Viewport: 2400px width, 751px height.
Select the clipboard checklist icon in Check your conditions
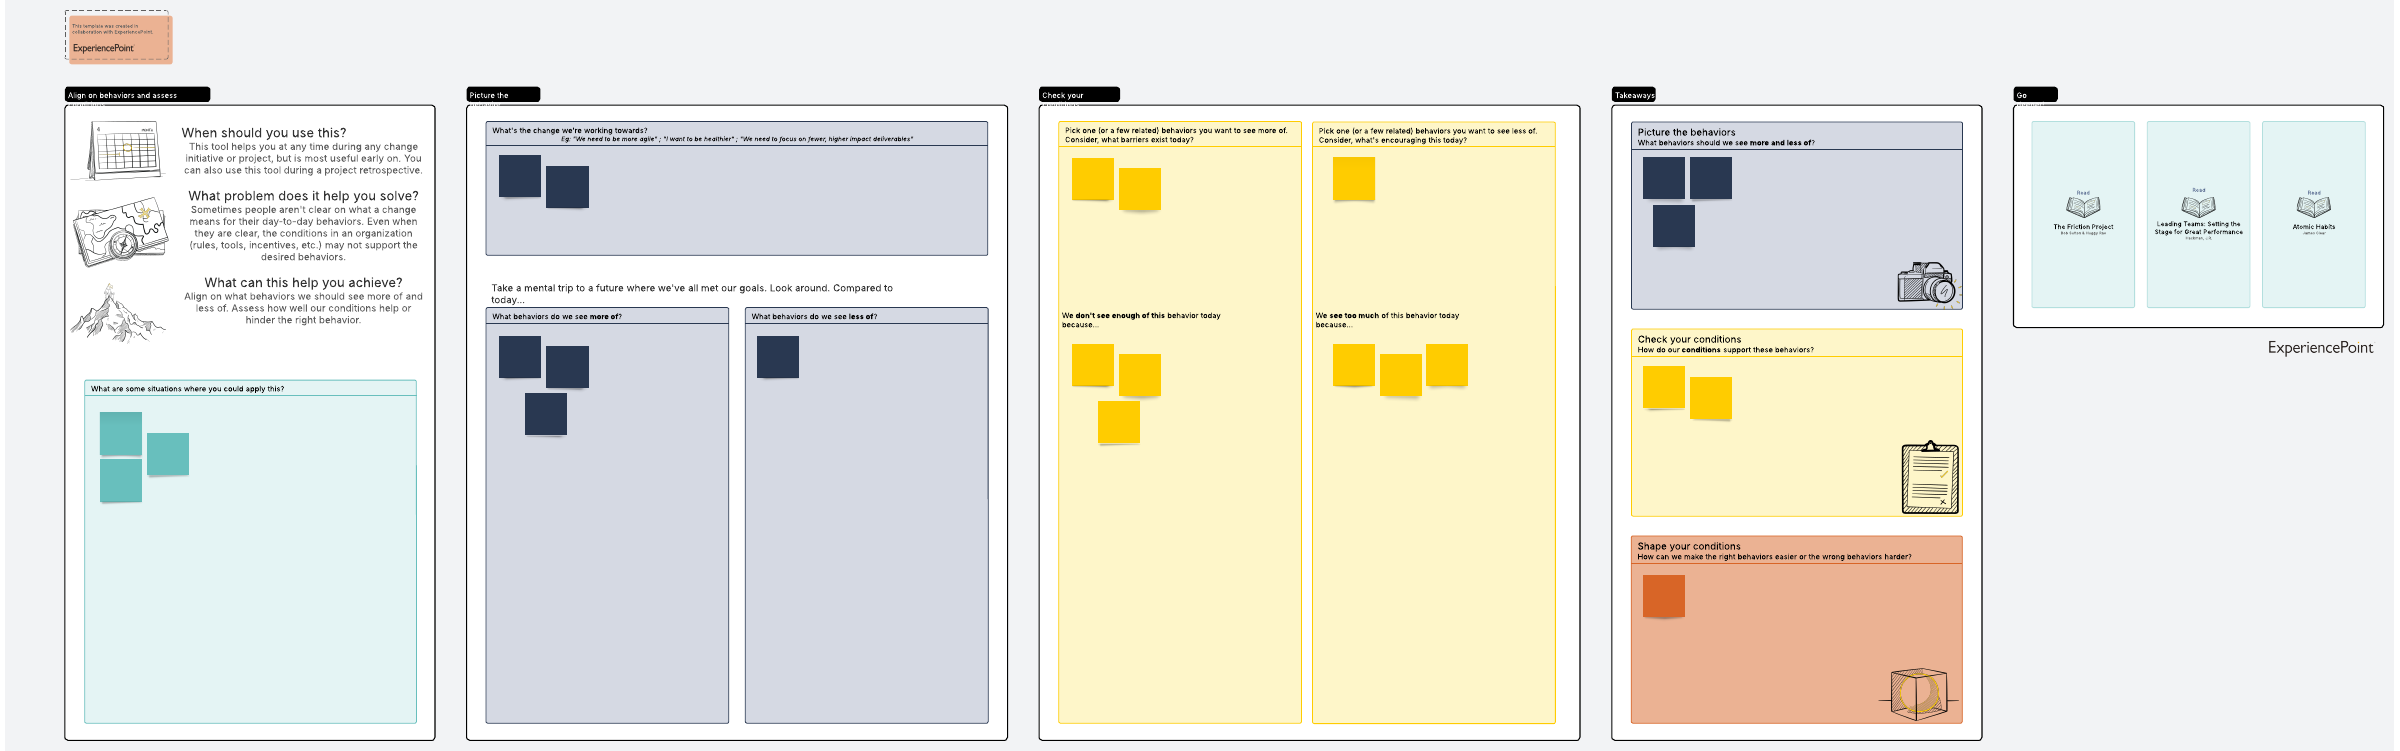[x=1929, y=478]
